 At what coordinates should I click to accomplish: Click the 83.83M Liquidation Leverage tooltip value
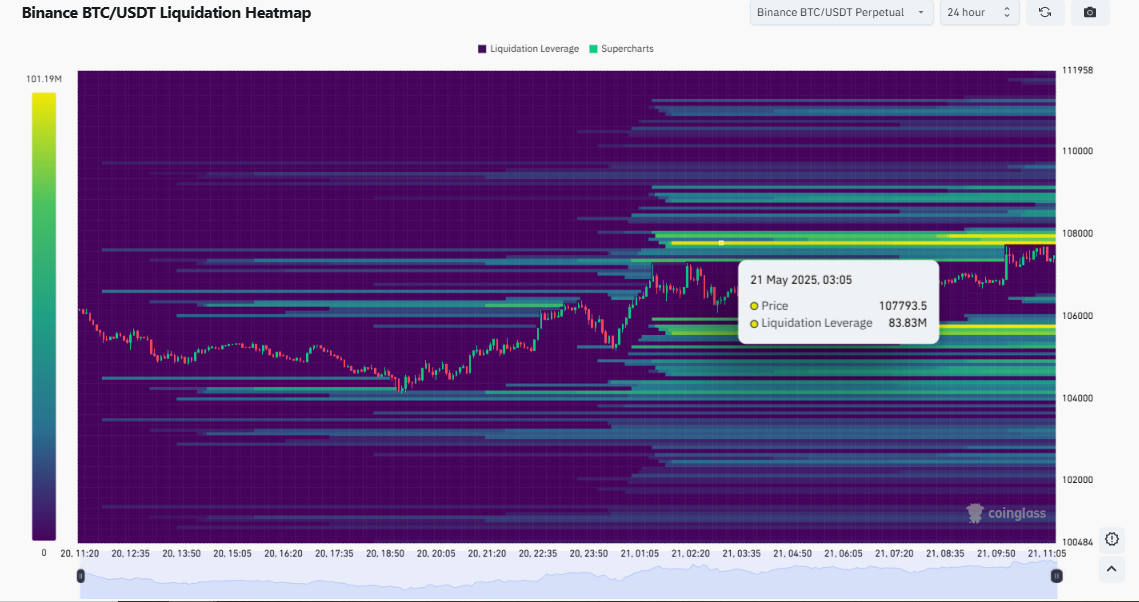907,323
